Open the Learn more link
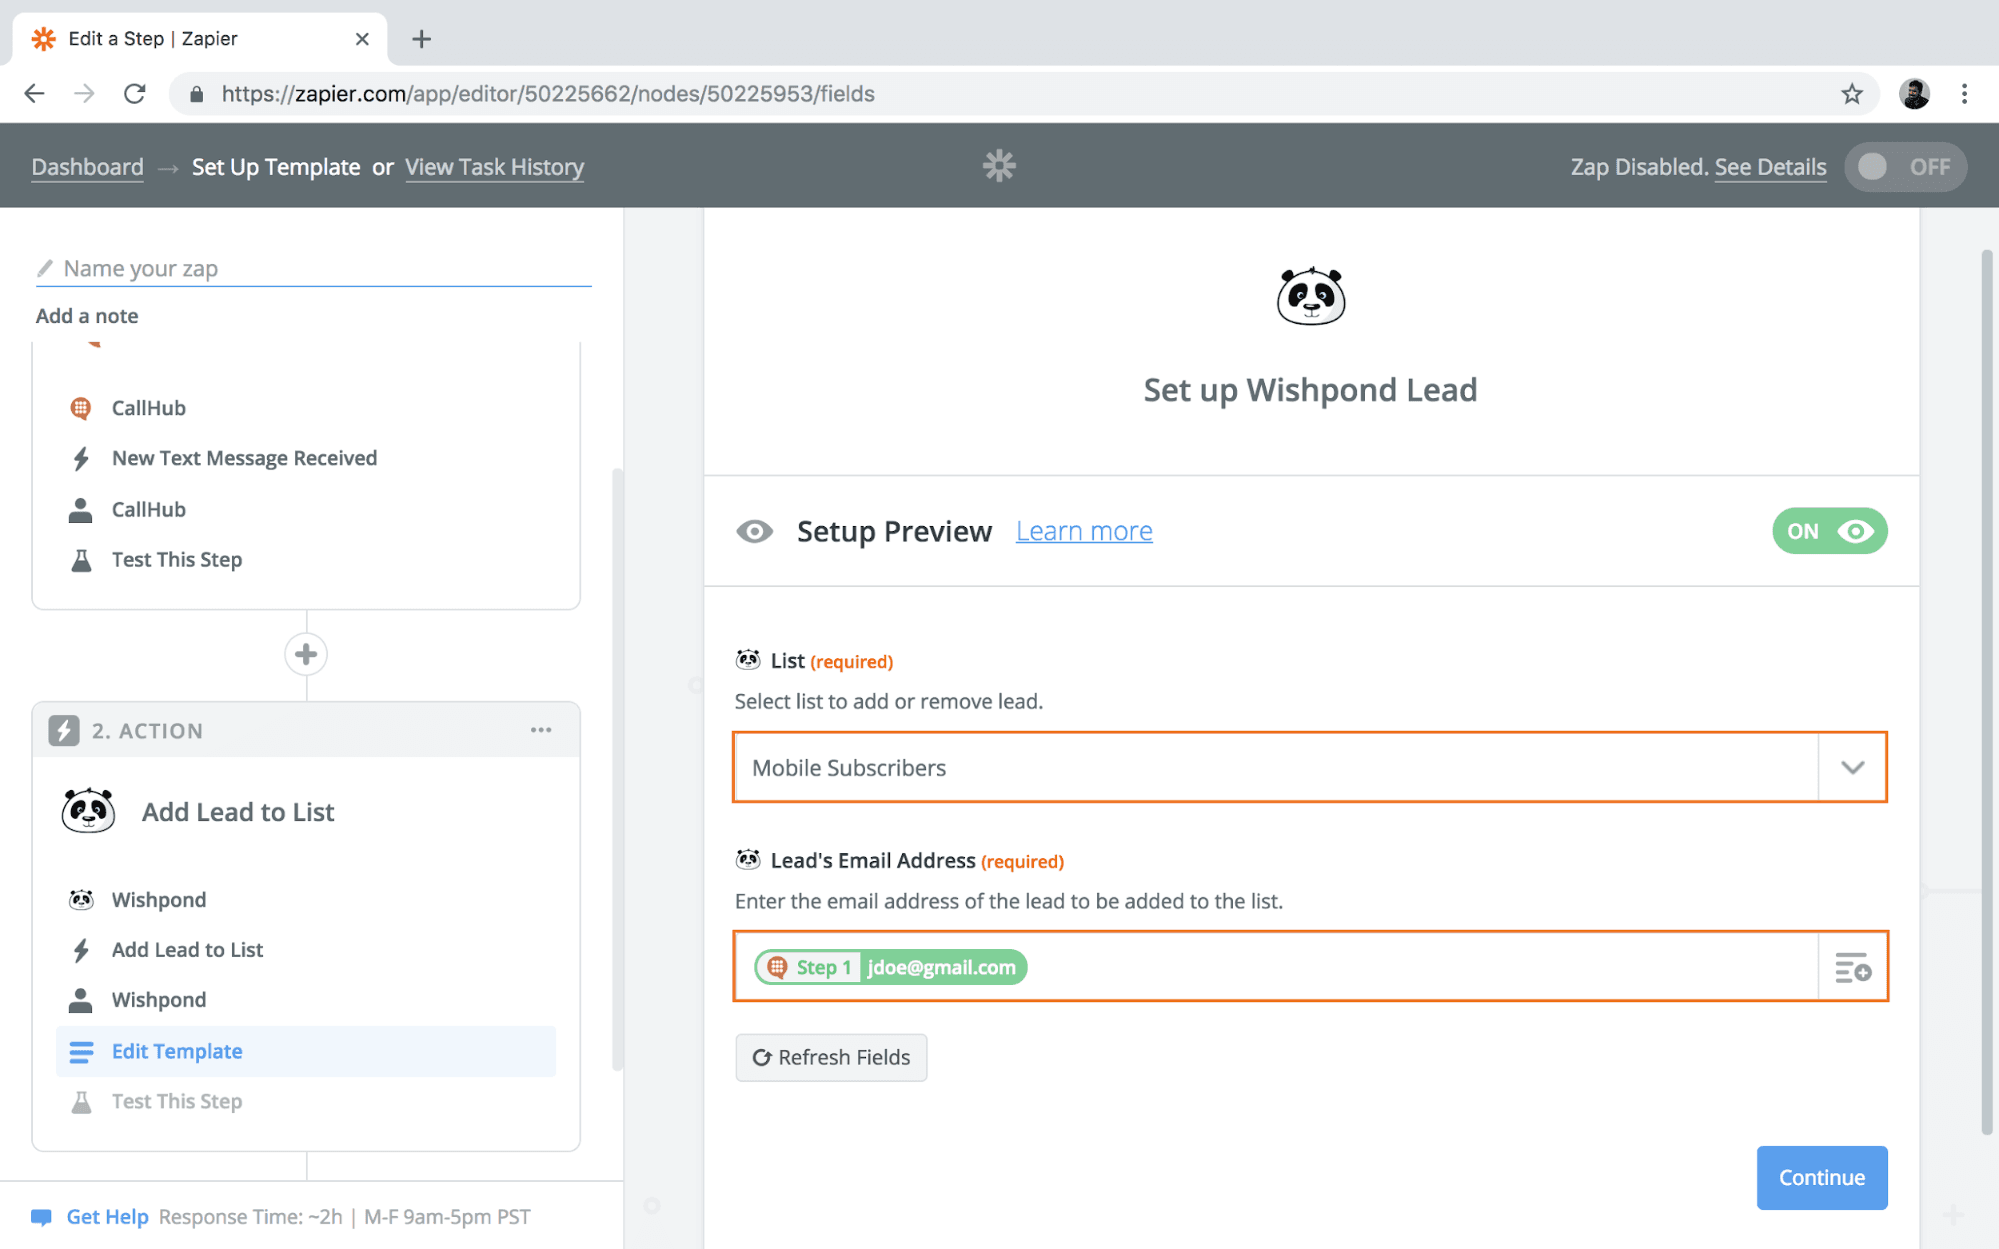1999x1249 pixels. [x=1084, y=531]
